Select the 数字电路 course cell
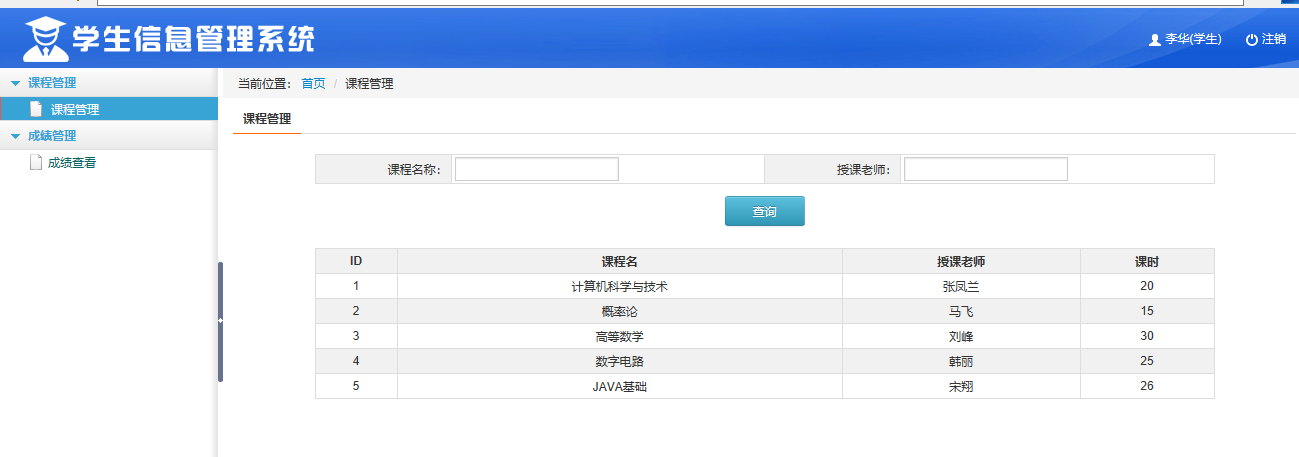Screen dimensions: 1299x457 (620, 361)
